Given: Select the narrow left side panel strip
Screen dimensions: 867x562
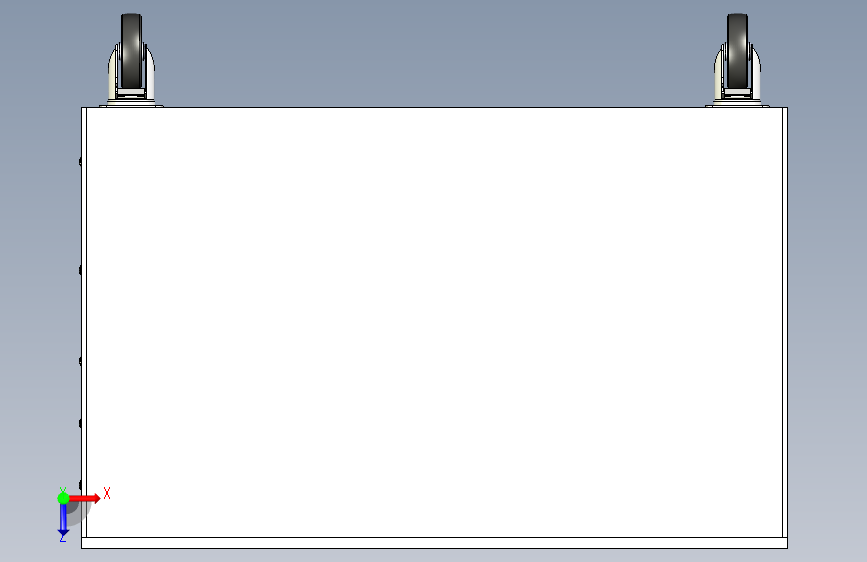Looking at the screenshot, I should point(84,322).
